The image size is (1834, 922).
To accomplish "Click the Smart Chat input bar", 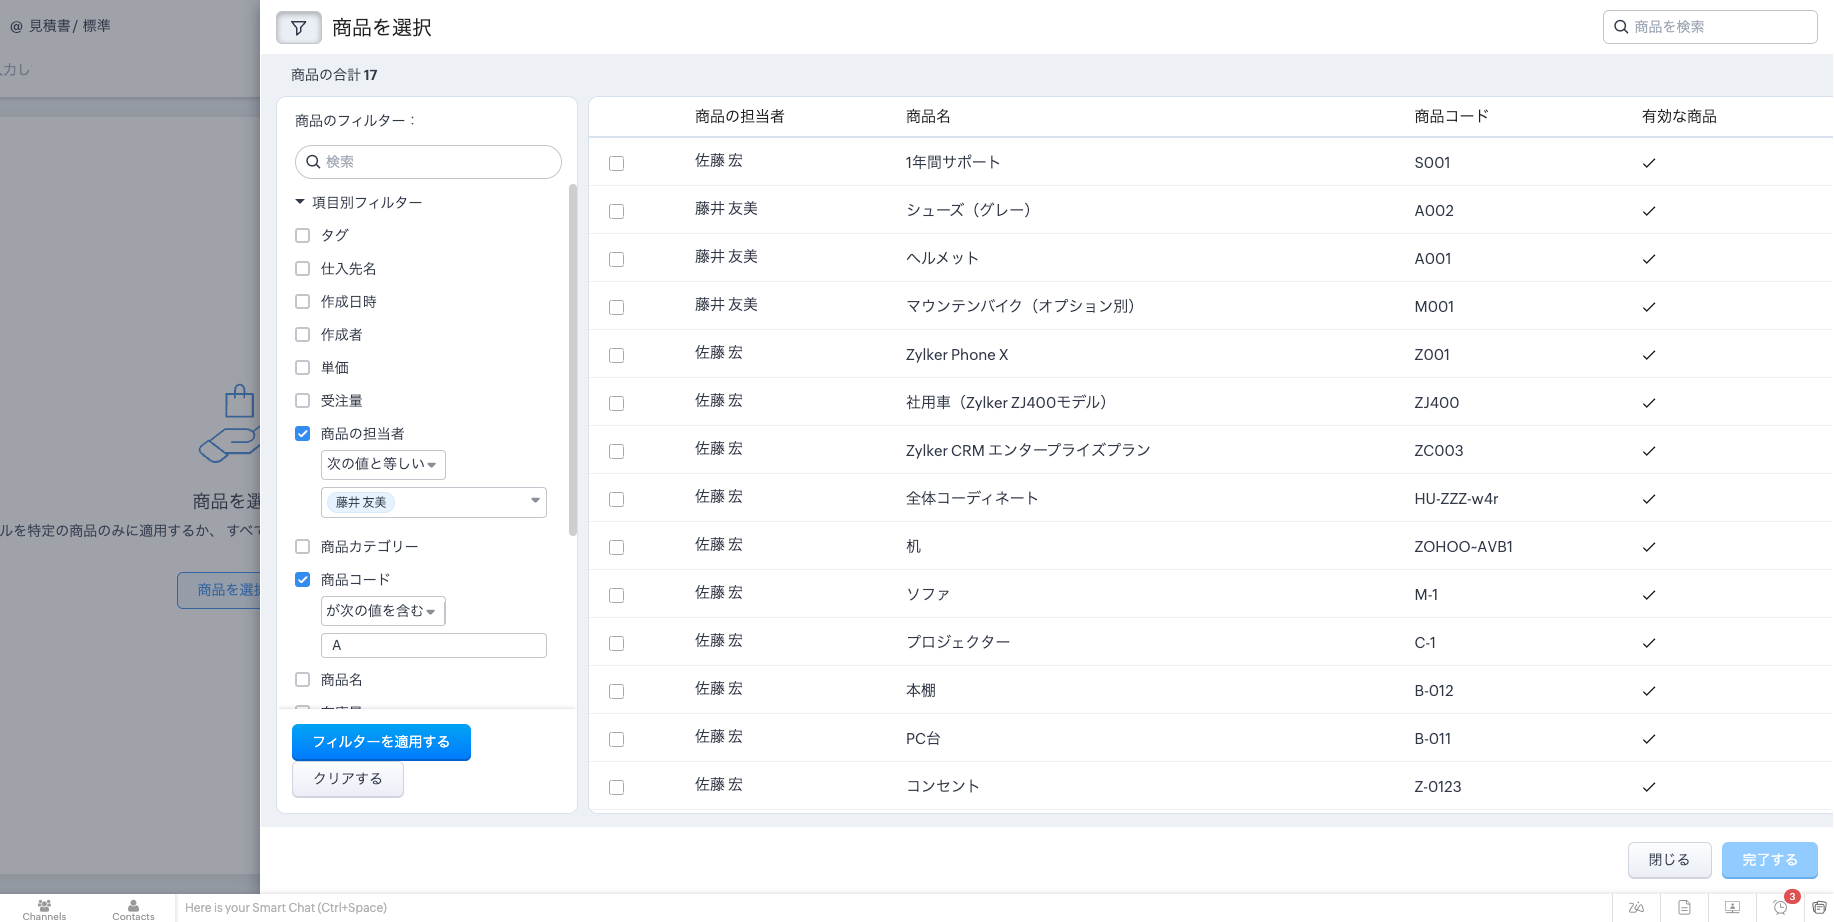I will pos(893,908).
